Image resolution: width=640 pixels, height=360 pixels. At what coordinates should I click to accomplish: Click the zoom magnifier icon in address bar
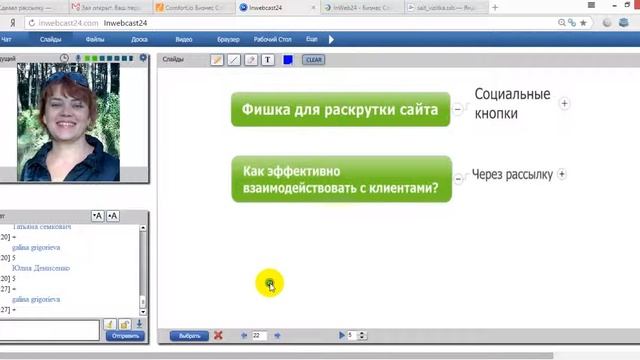[562, 23]
